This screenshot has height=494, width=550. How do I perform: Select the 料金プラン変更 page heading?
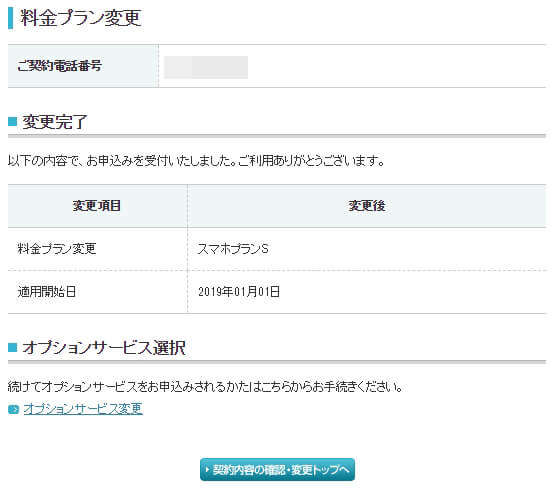pyautogui.click(x=81, y=18)
